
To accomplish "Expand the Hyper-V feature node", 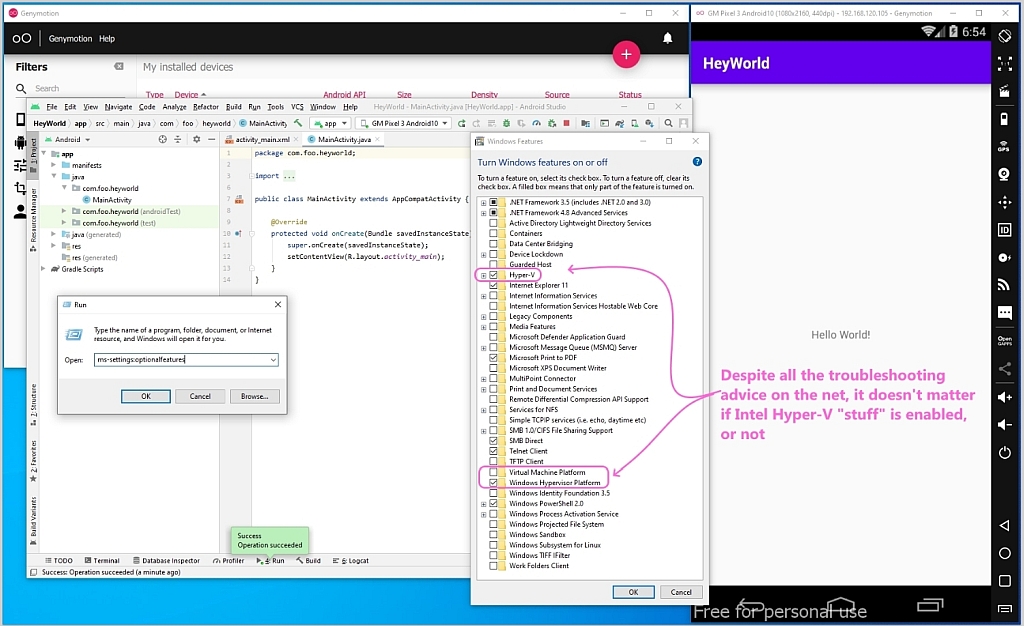I will click(x=483, y=275).
